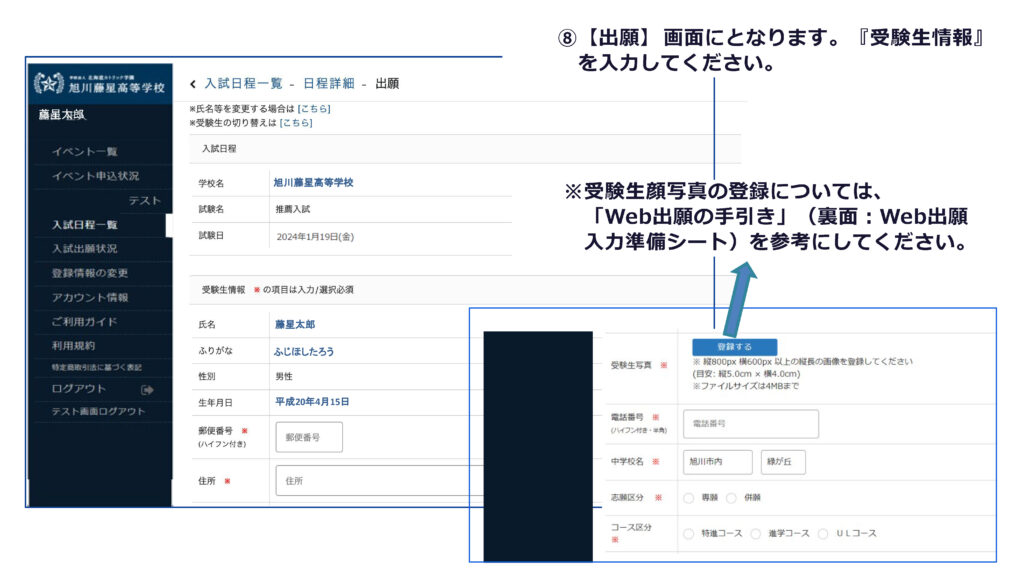Viewport: 1024px width, 576px height.
Task: Go to 入試出願状況 in the sidebar
Action: click(x=84, y=248)
